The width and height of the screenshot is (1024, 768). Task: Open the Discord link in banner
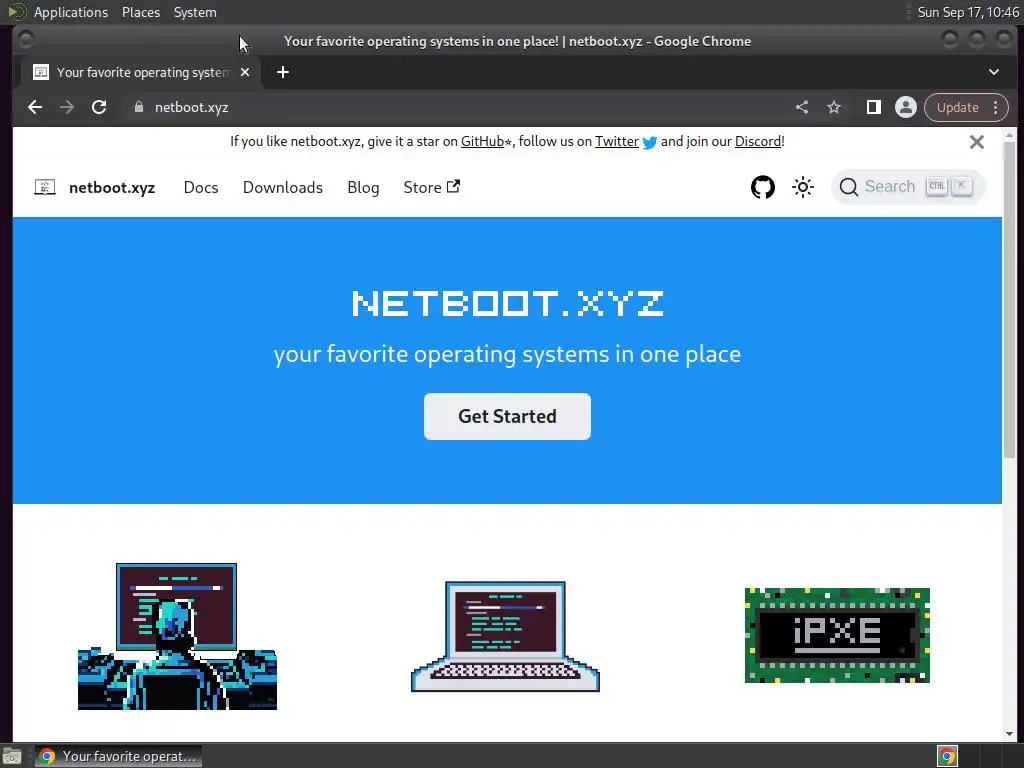tap(758, 142)
